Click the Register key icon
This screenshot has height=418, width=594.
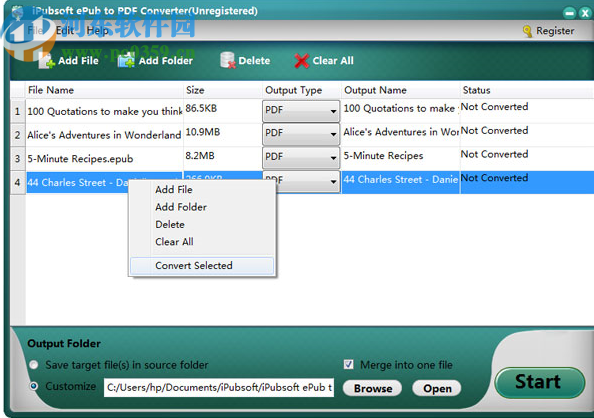tap(527, 31)
